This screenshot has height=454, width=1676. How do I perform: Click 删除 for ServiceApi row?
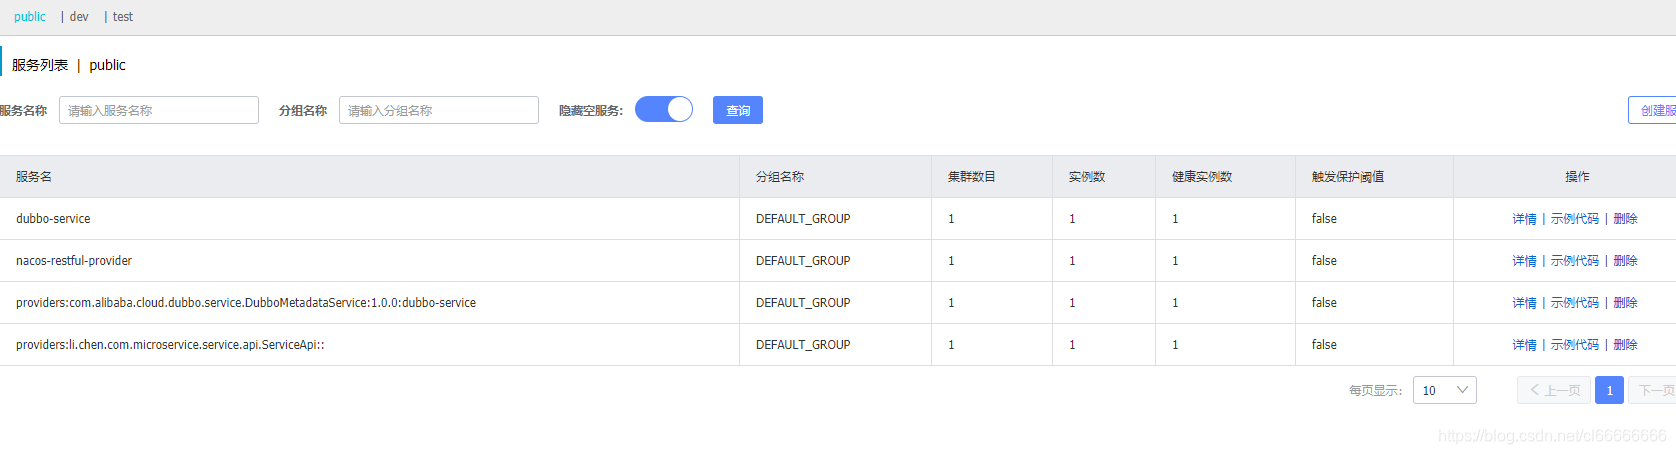[x=1626, y=345]
